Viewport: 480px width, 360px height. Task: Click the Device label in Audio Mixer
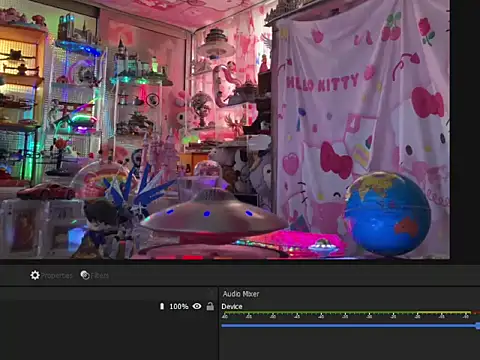click(232, 306)
